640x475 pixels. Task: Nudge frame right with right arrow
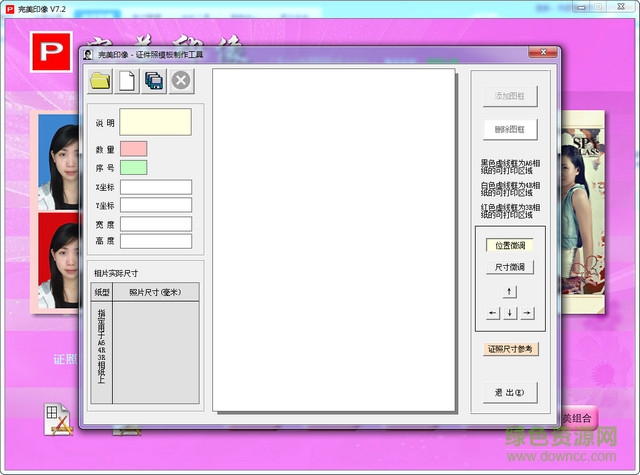(x=527, y=313)
